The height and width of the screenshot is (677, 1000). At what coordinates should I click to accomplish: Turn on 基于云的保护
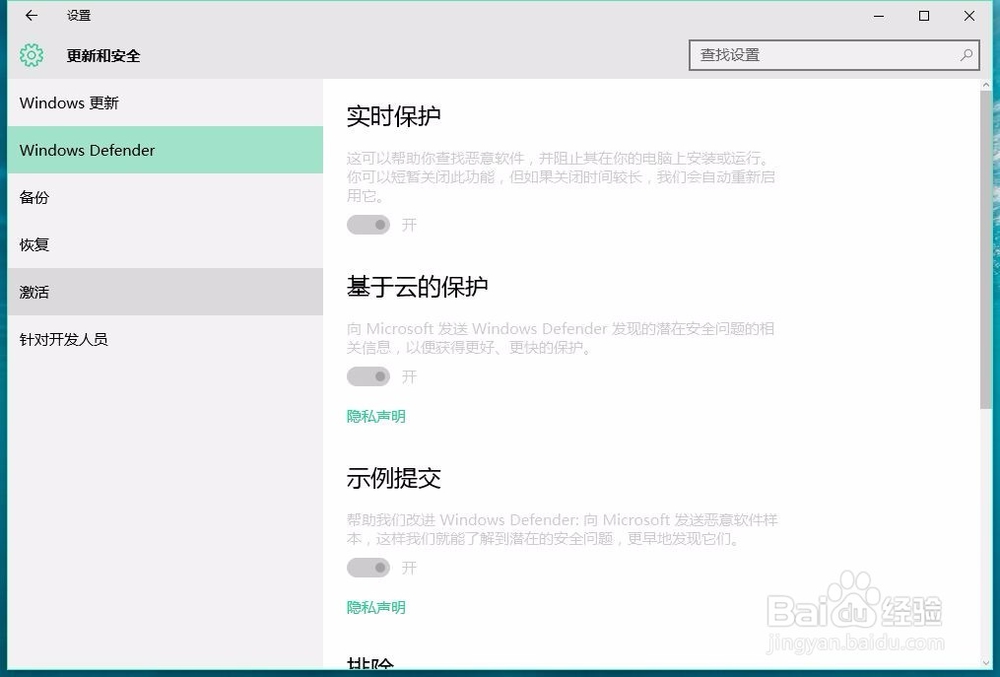pyautogui.click(x=369, y=377)
